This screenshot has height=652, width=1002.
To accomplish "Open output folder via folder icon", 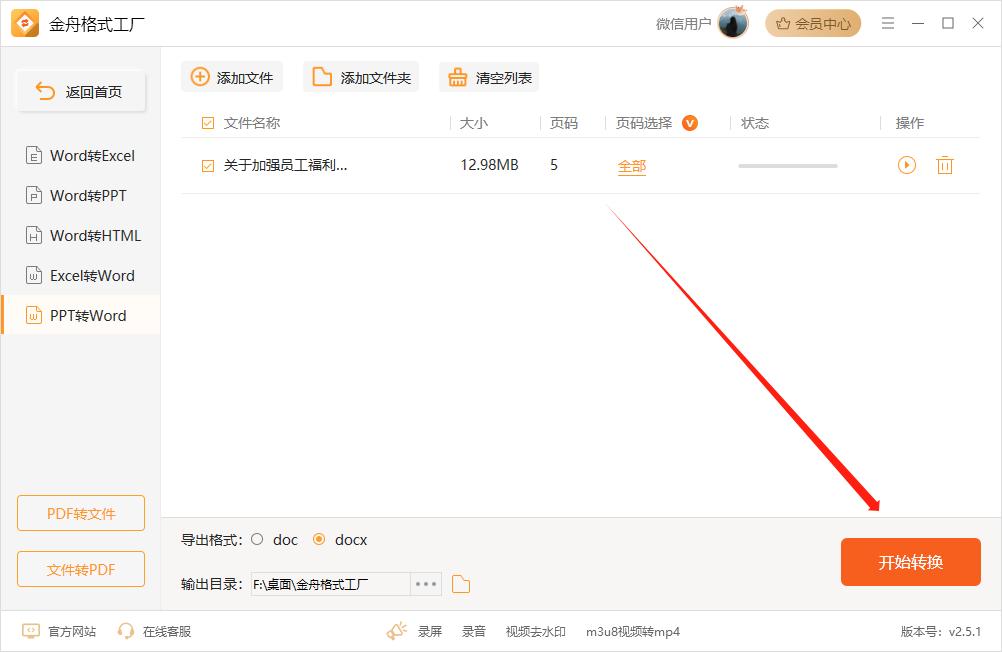I will (x=461, y=584).
